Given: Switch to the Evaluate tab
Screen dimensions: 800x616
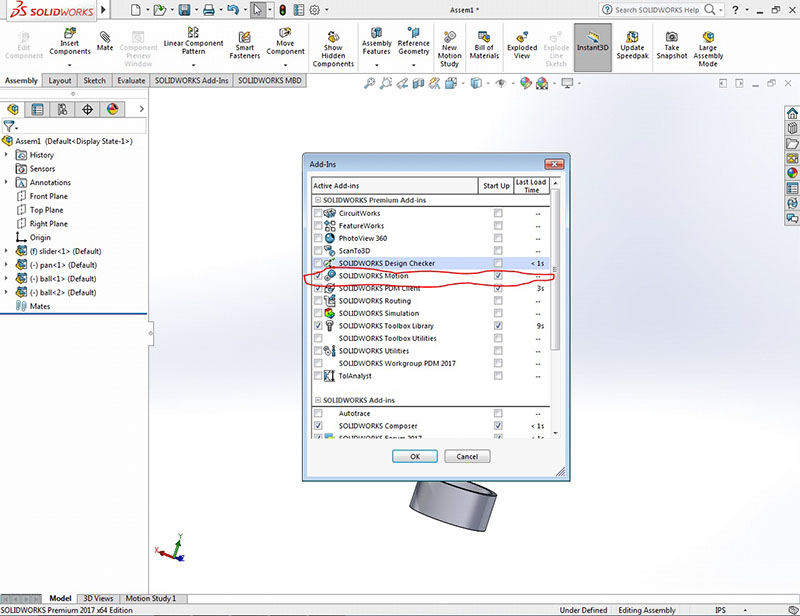Looking at the screenshot, I should (131, 81).
